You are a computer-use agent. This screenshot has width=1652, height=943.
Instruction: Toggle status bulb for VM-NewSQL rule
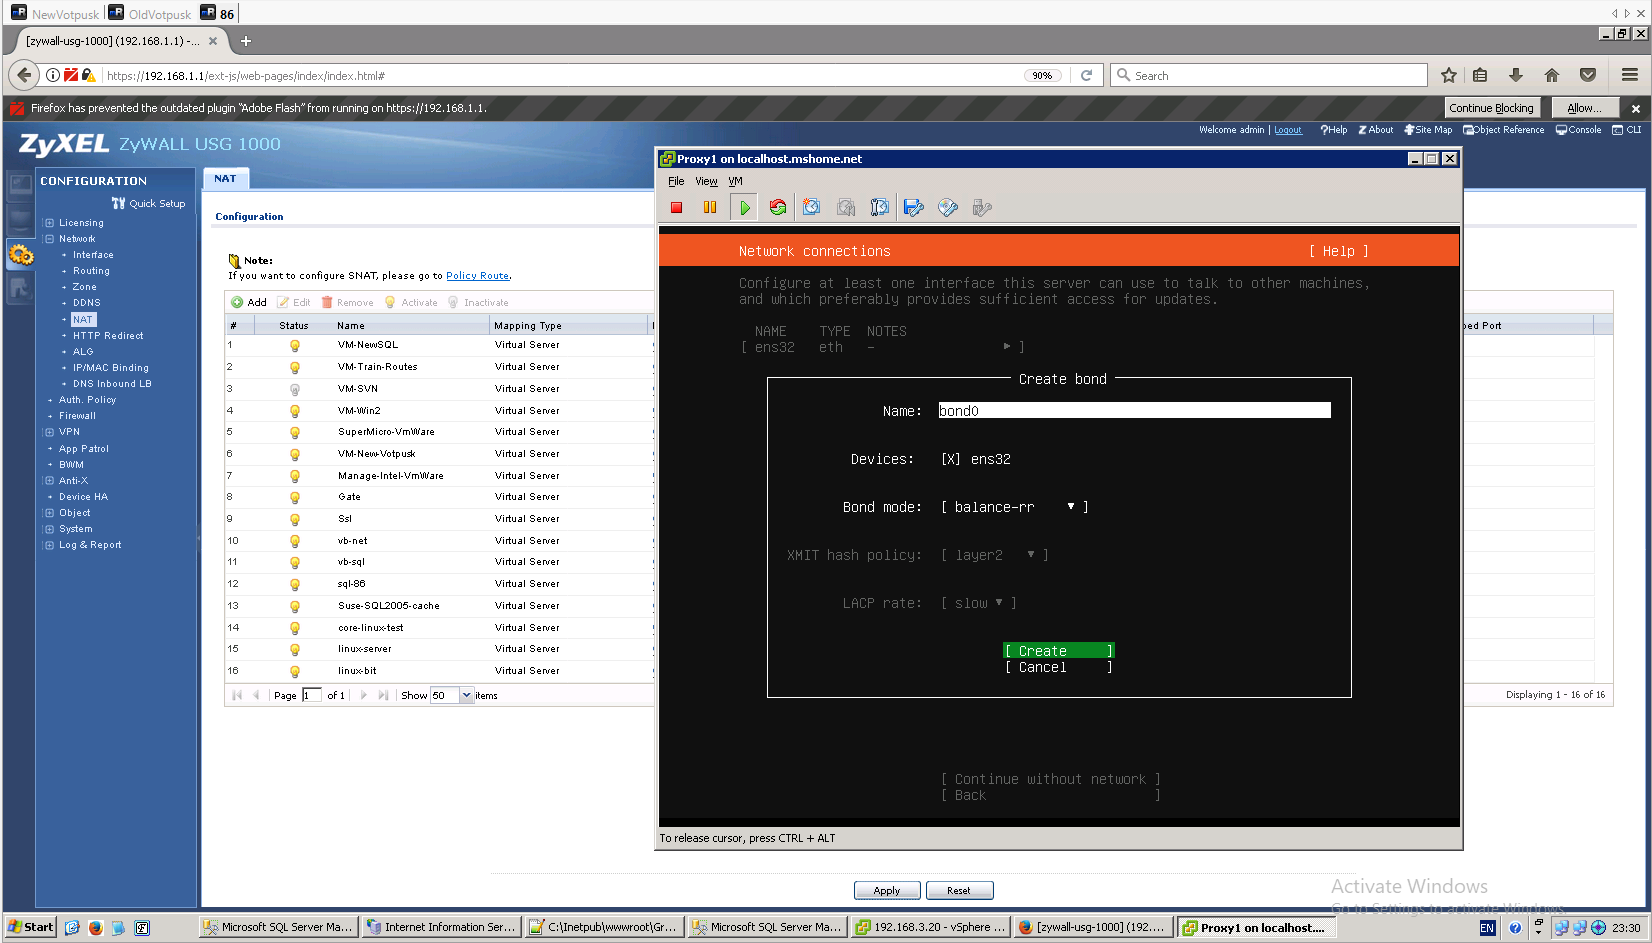pyautogui.click(x=294, y=345)
